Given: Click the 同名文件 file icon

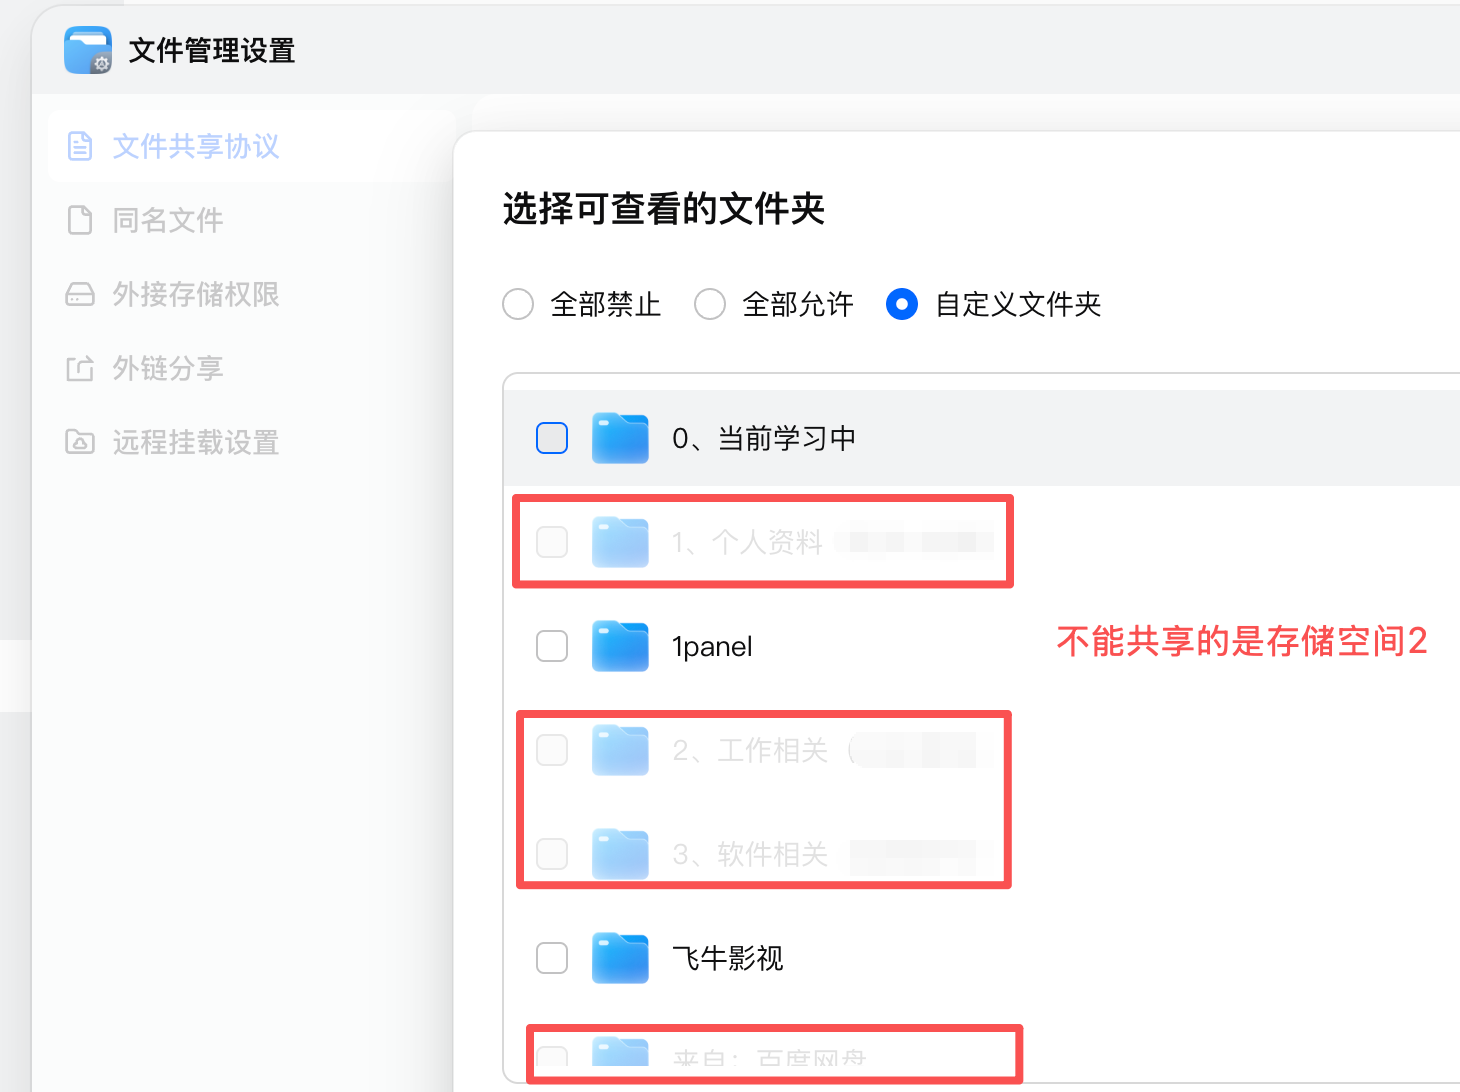Looking at the screenshot, I should pyautogui.click(x=80, y=220).
